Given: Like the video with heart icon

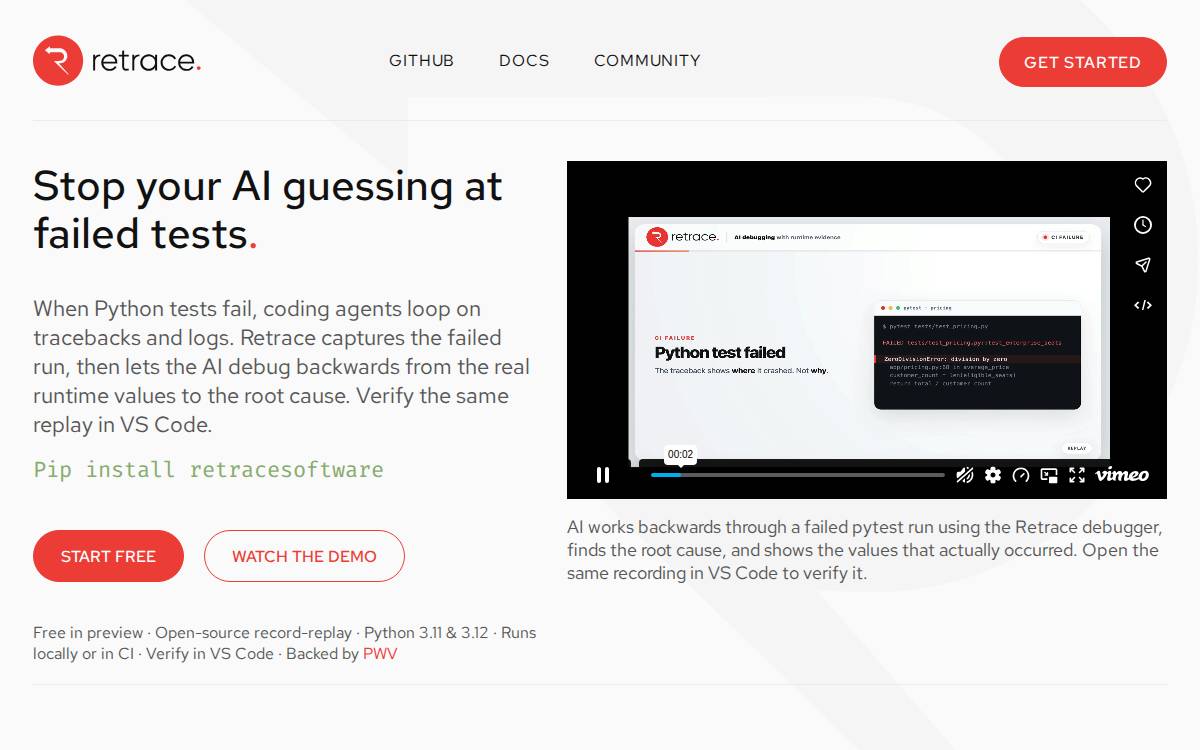Looking at the screenshot, I should click(x=1143, y=185).
